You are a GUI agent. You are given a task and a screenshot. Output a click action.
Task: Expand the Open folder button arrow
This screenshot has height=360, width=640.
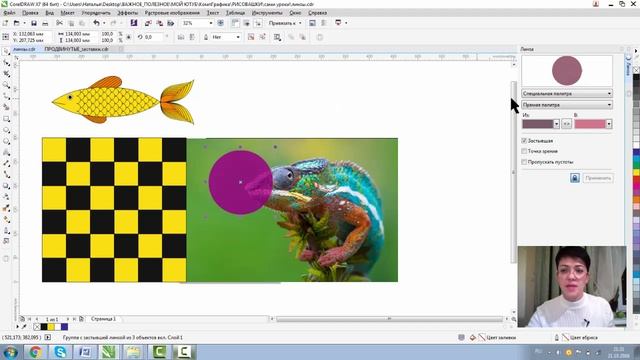(x=24, y=23)
